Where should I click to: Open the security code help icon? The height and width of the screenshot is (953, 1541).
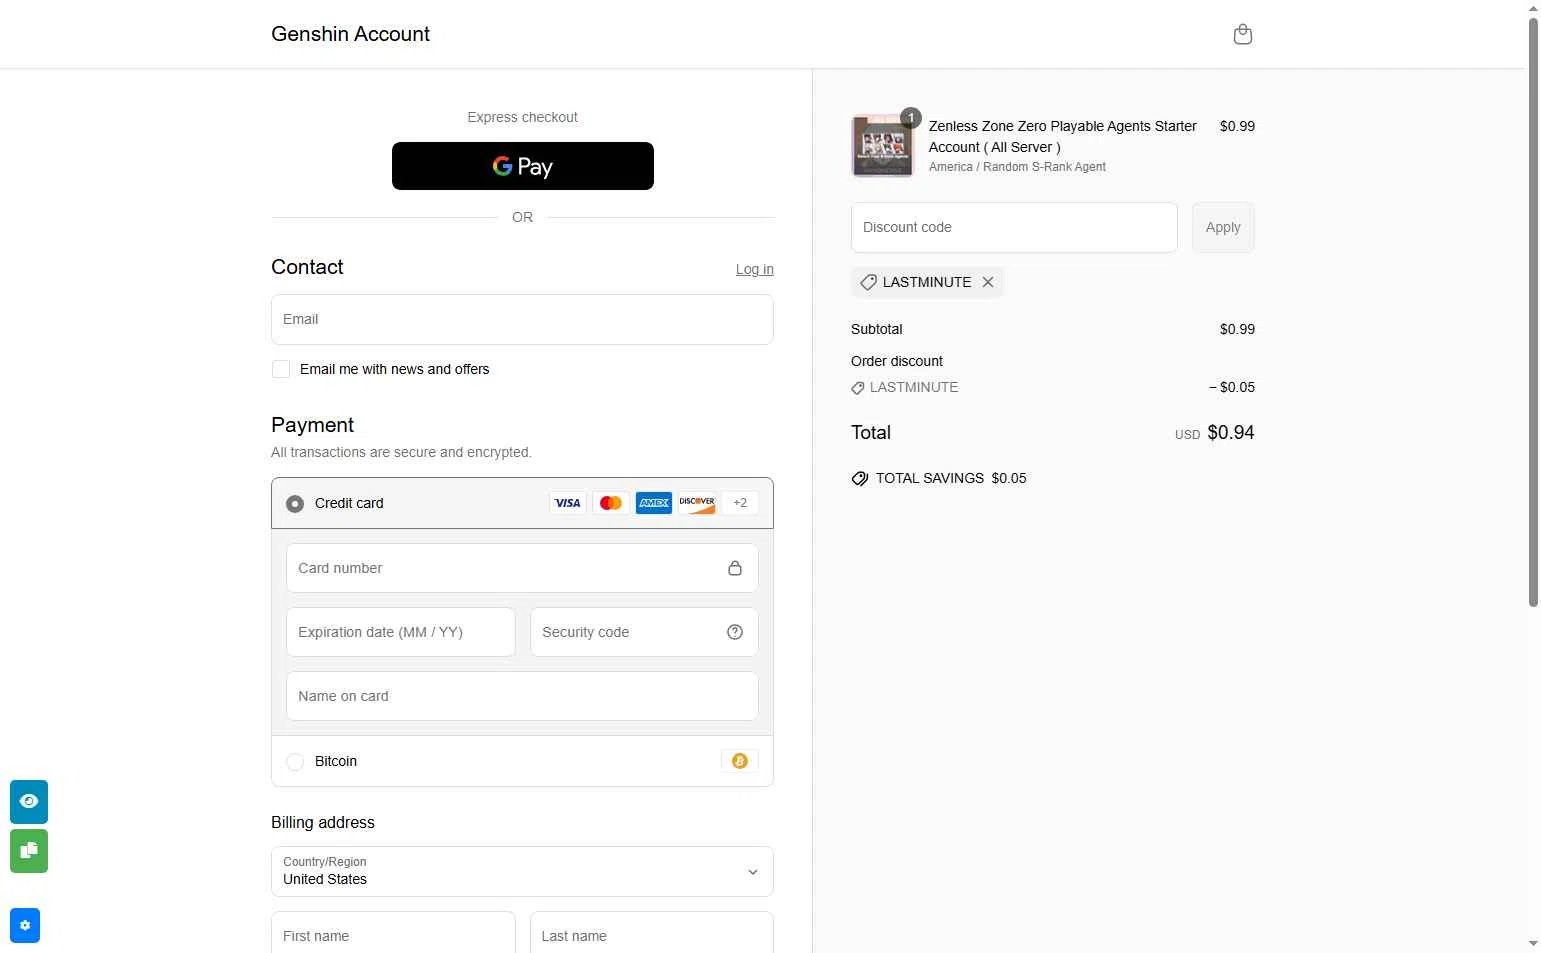735,632
